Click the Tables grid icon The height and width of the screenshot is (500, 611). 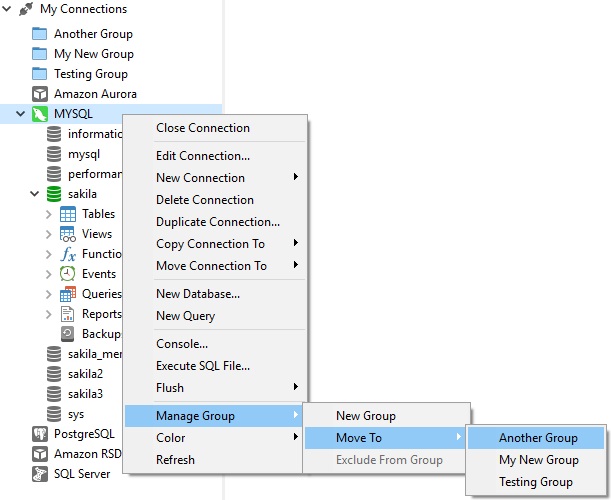pos(68,214)
